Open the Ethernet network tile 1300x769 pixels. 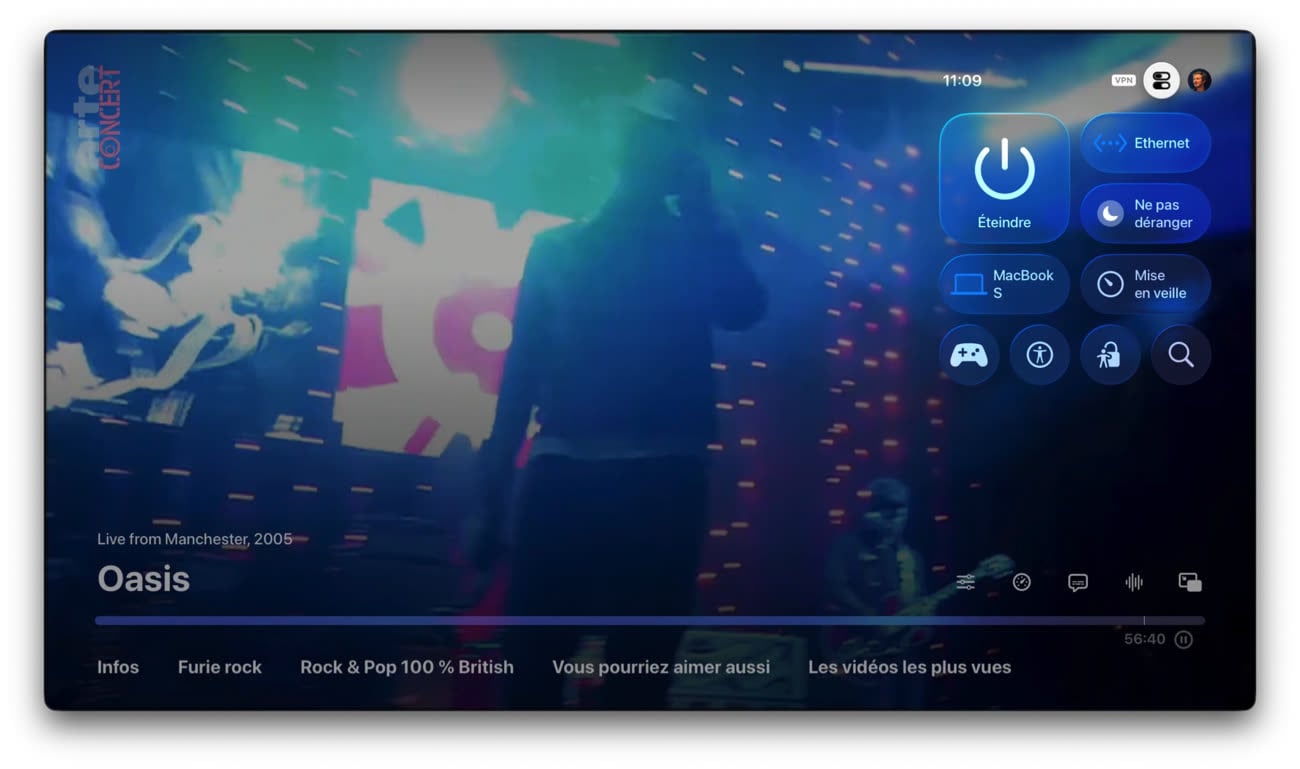click(x=1145, y=143)
